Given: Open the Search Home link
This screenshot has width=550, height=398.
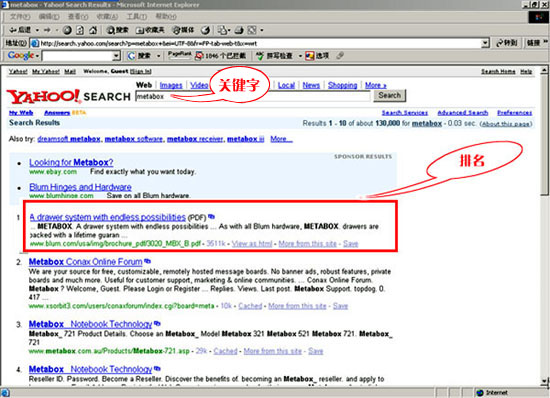Looking at the screenshot, I should coord(498,72).
